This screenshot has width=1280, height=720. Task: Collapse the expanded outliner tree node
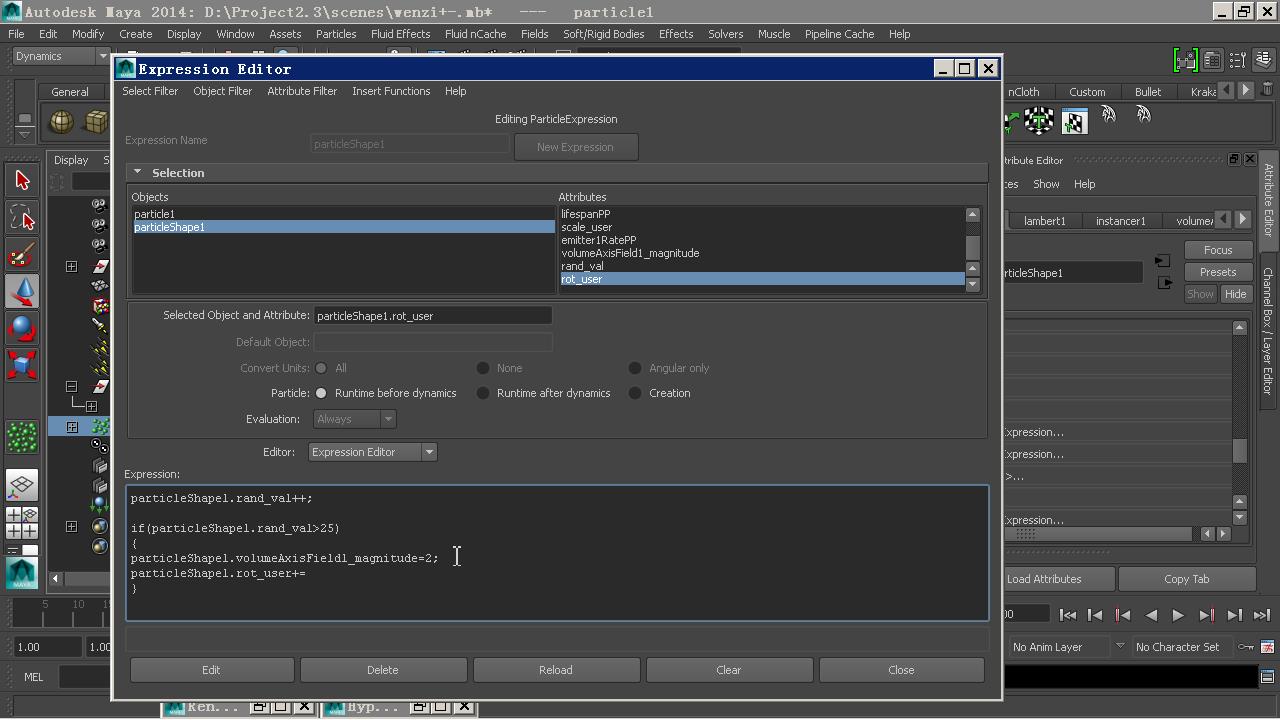click(x=72, y=386)
